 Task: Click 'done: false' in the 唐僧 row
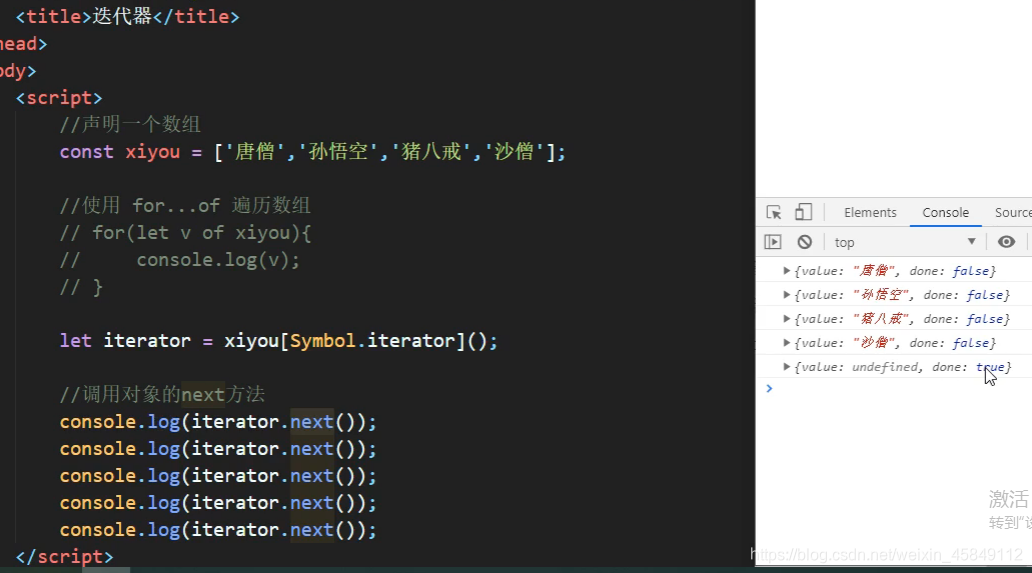pos(949,271)
